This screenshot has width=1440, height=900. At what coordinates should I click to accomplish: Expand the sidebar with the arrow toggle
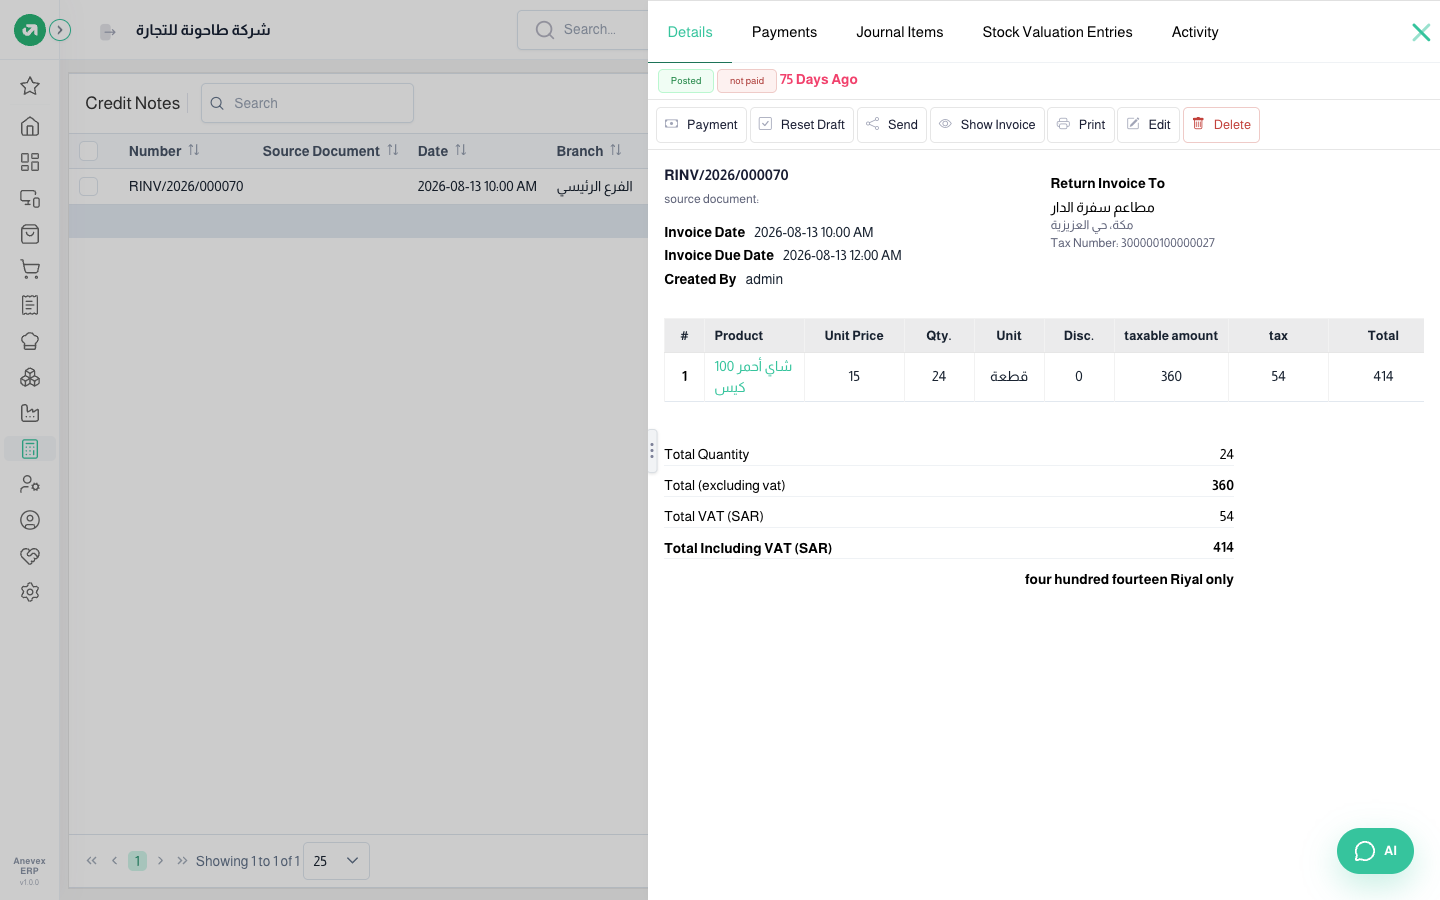click(x=60, y=30)
